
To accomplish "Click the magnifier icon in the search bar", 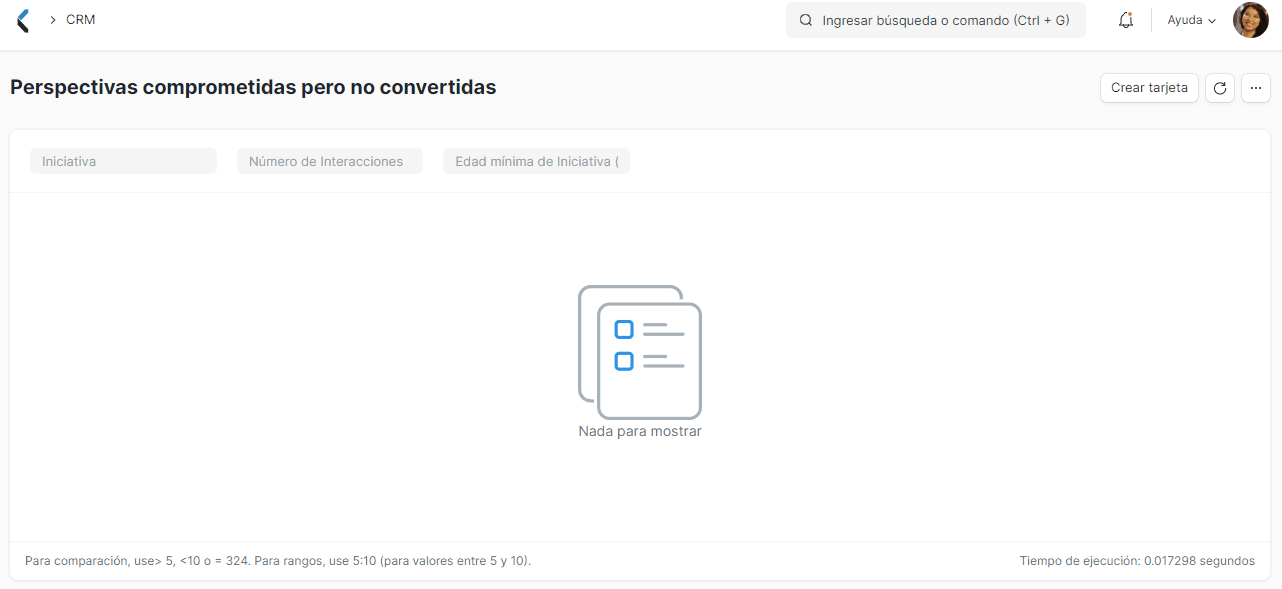I will pos(806,20).
